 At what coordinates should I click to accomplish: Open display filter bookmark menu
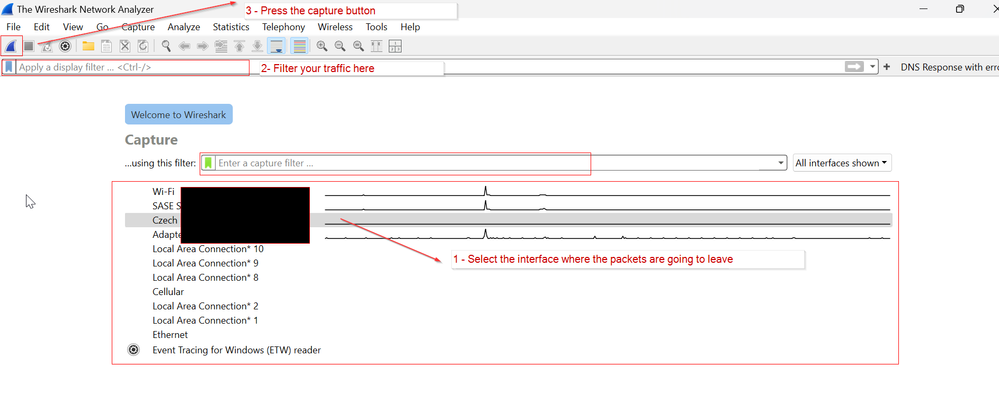tap(9, 66)
